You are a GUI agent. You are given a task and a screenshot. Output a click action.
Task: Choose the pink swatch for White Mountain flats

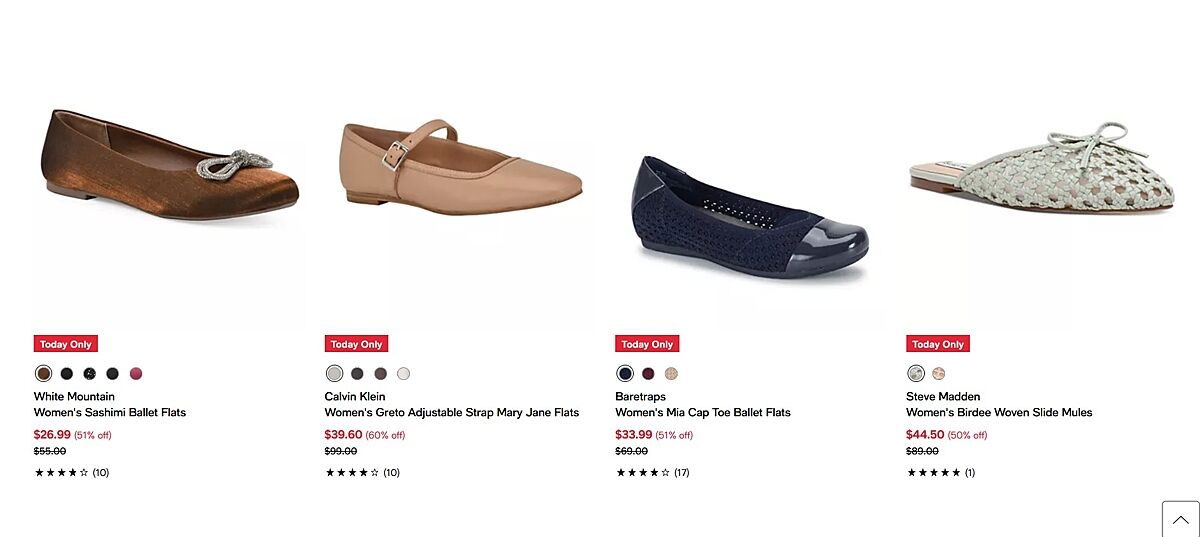click(x=136, y=374)
